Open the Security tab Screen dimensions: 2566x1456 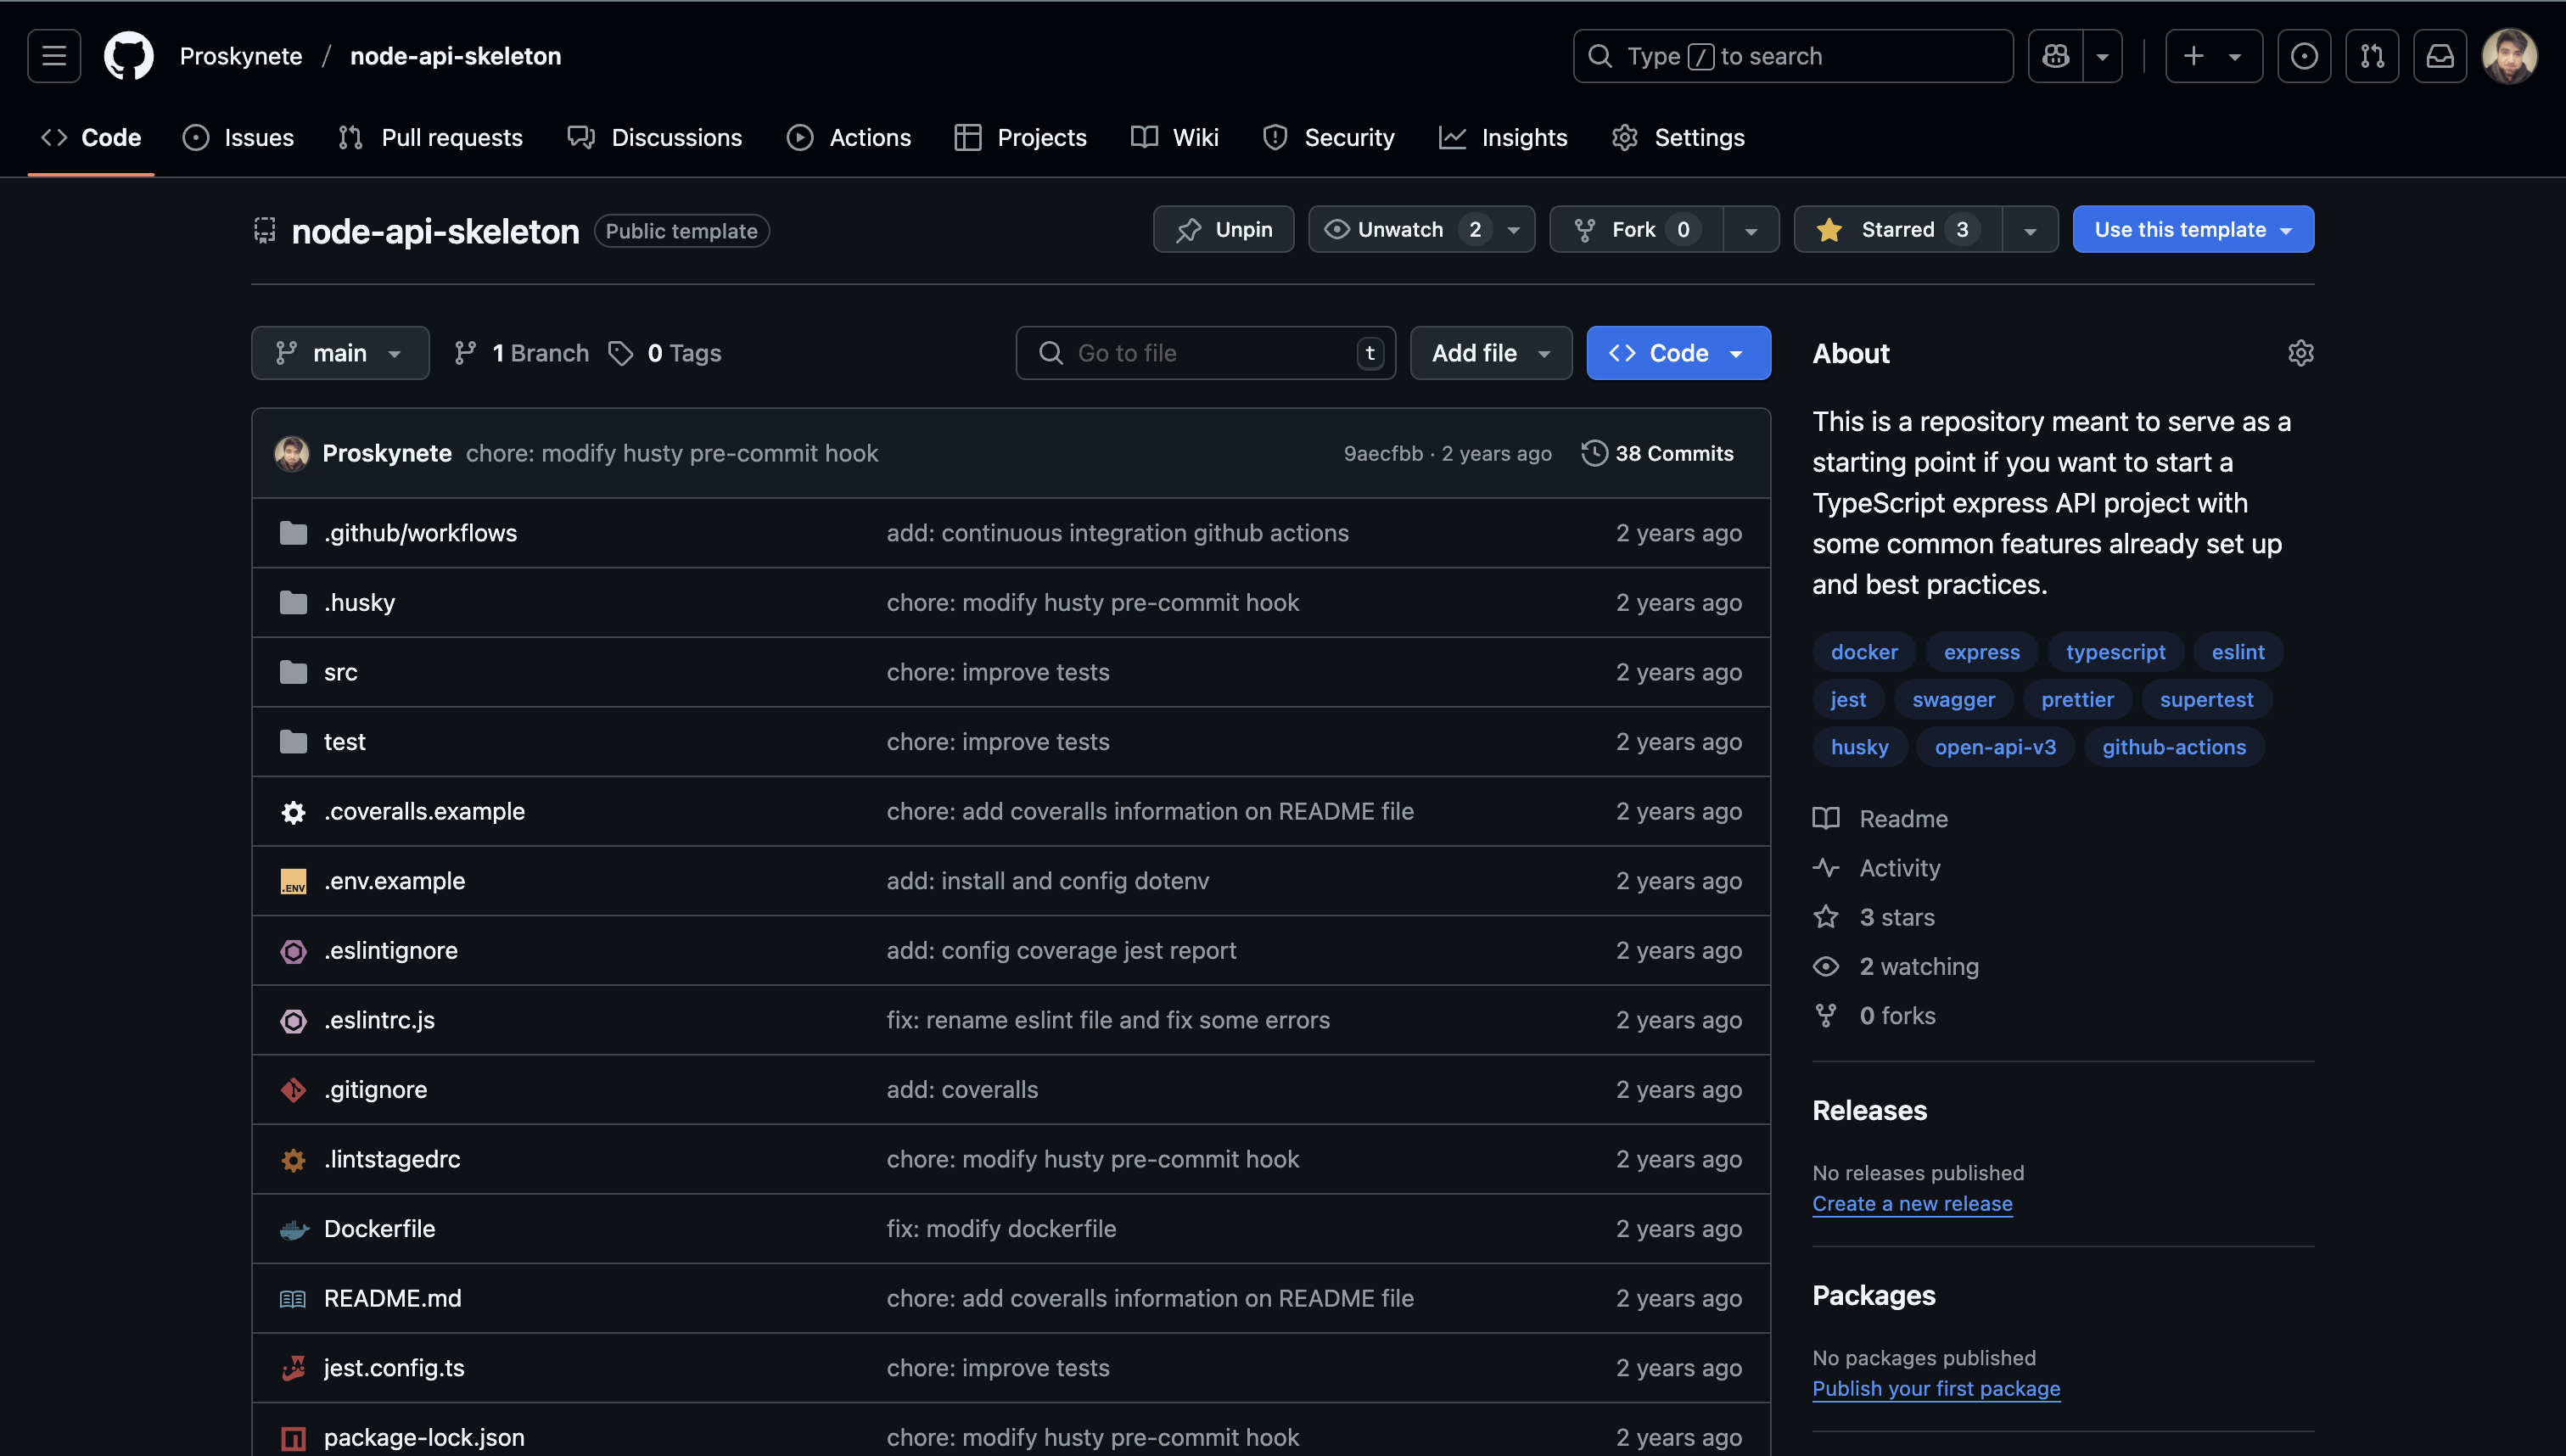(x=1329, y=137)
